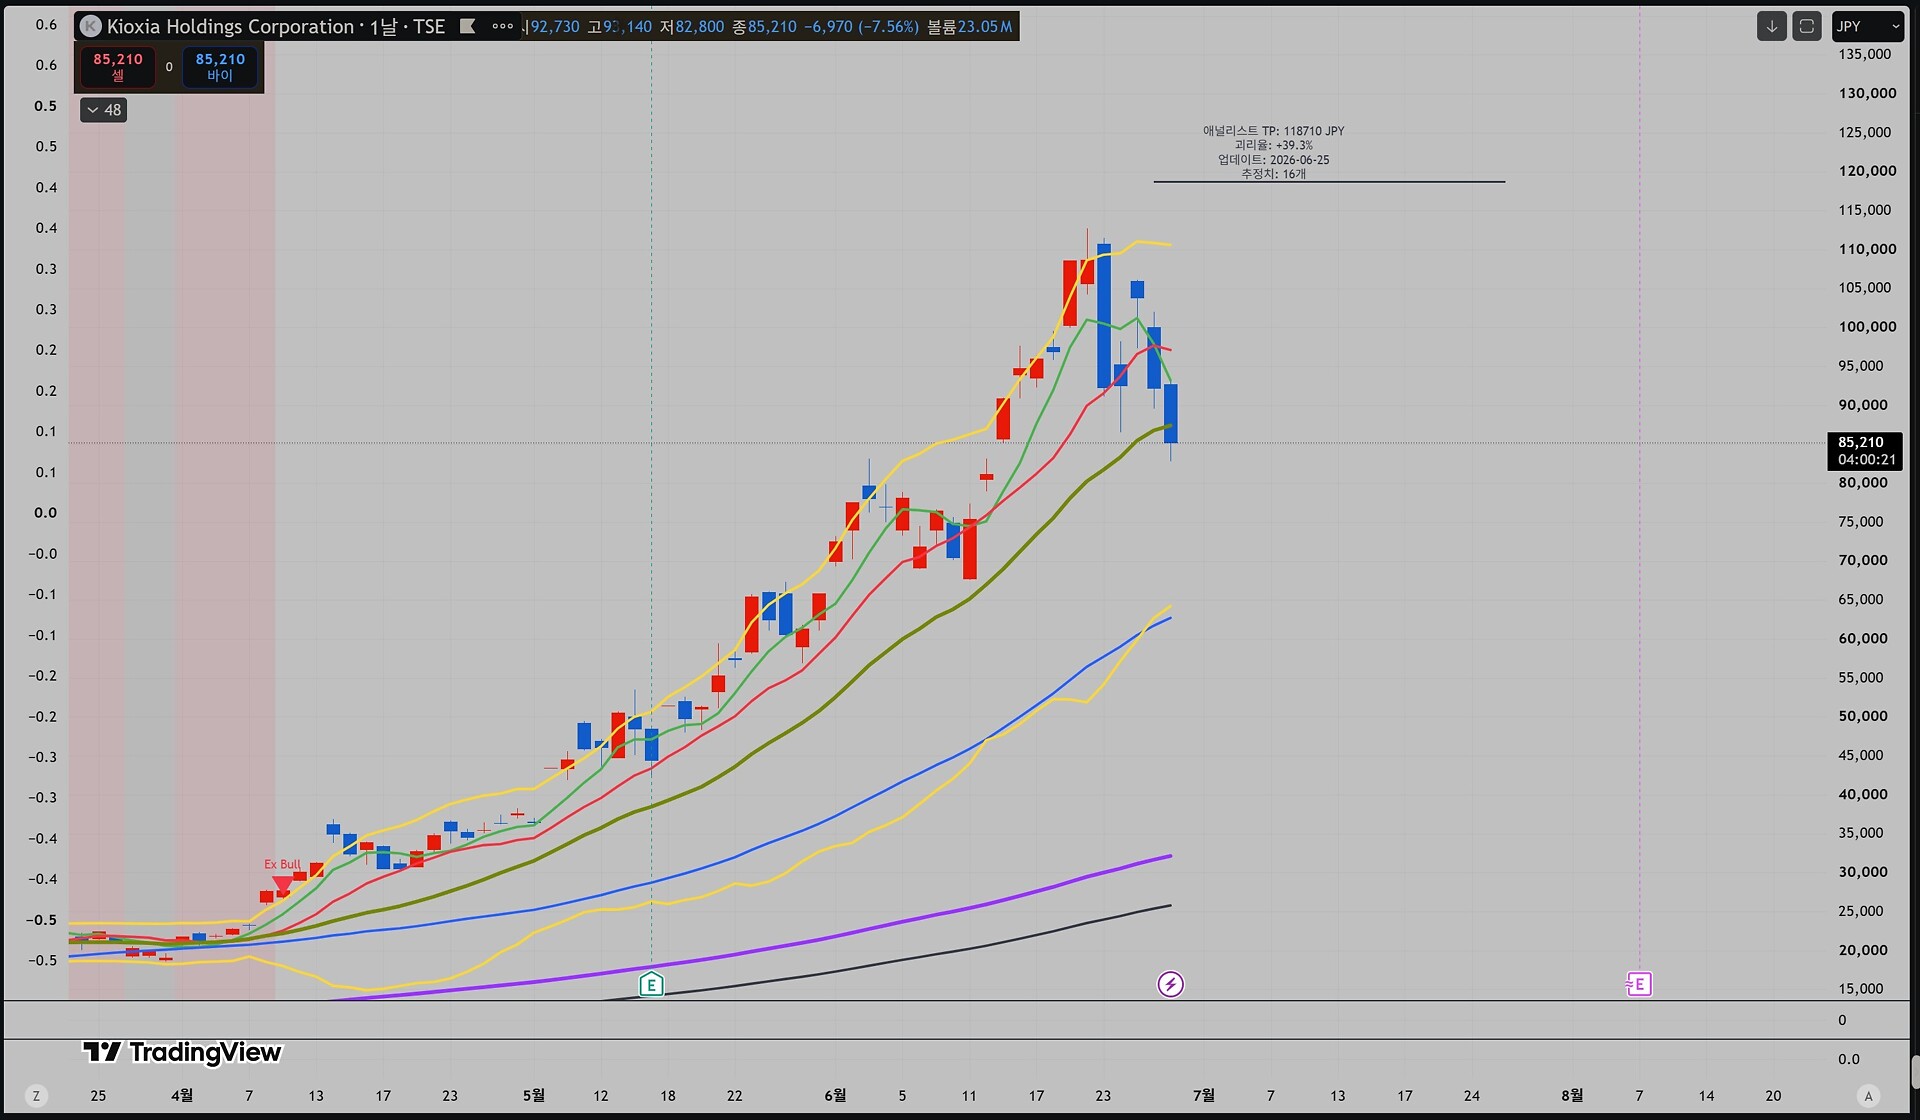Toggle fullscreen with the frame icon
This screenshot has height=1120, width=1920.
pyautogui.click(x=1807, y=27)
